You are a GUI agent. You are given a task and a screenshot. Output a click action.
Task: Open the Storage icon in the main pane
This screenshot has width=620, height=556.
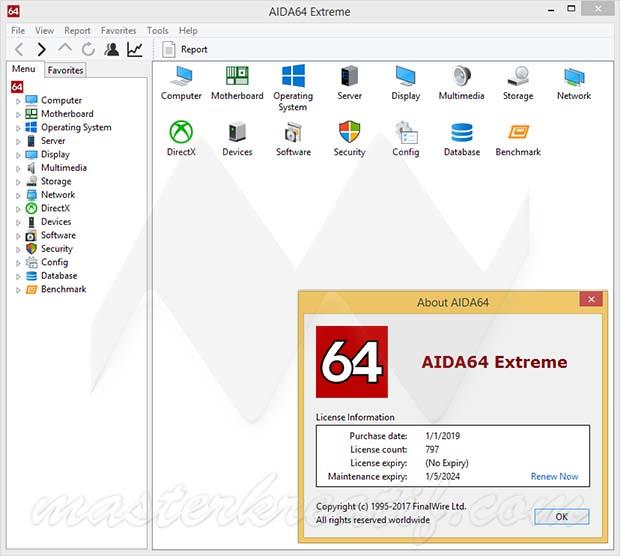coord(518,83)
